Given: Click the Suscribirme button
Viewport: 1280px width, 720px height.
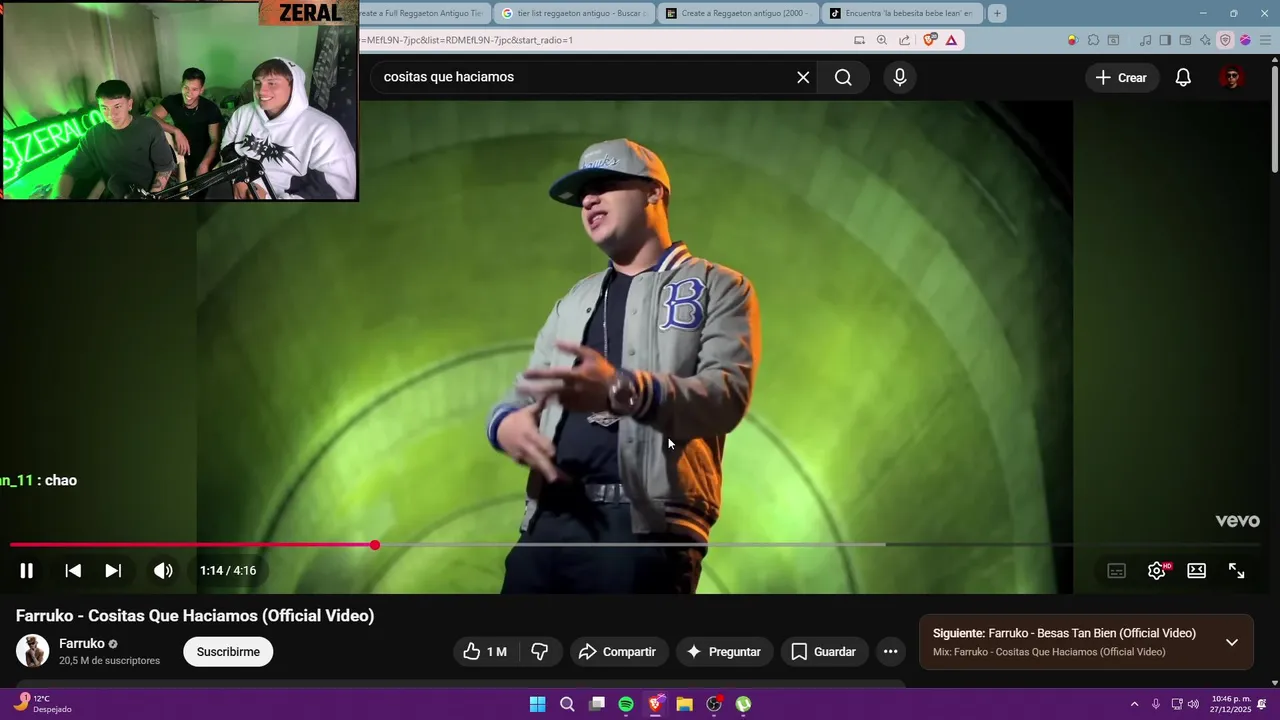Looking at the screenshot, I should 228,652.
